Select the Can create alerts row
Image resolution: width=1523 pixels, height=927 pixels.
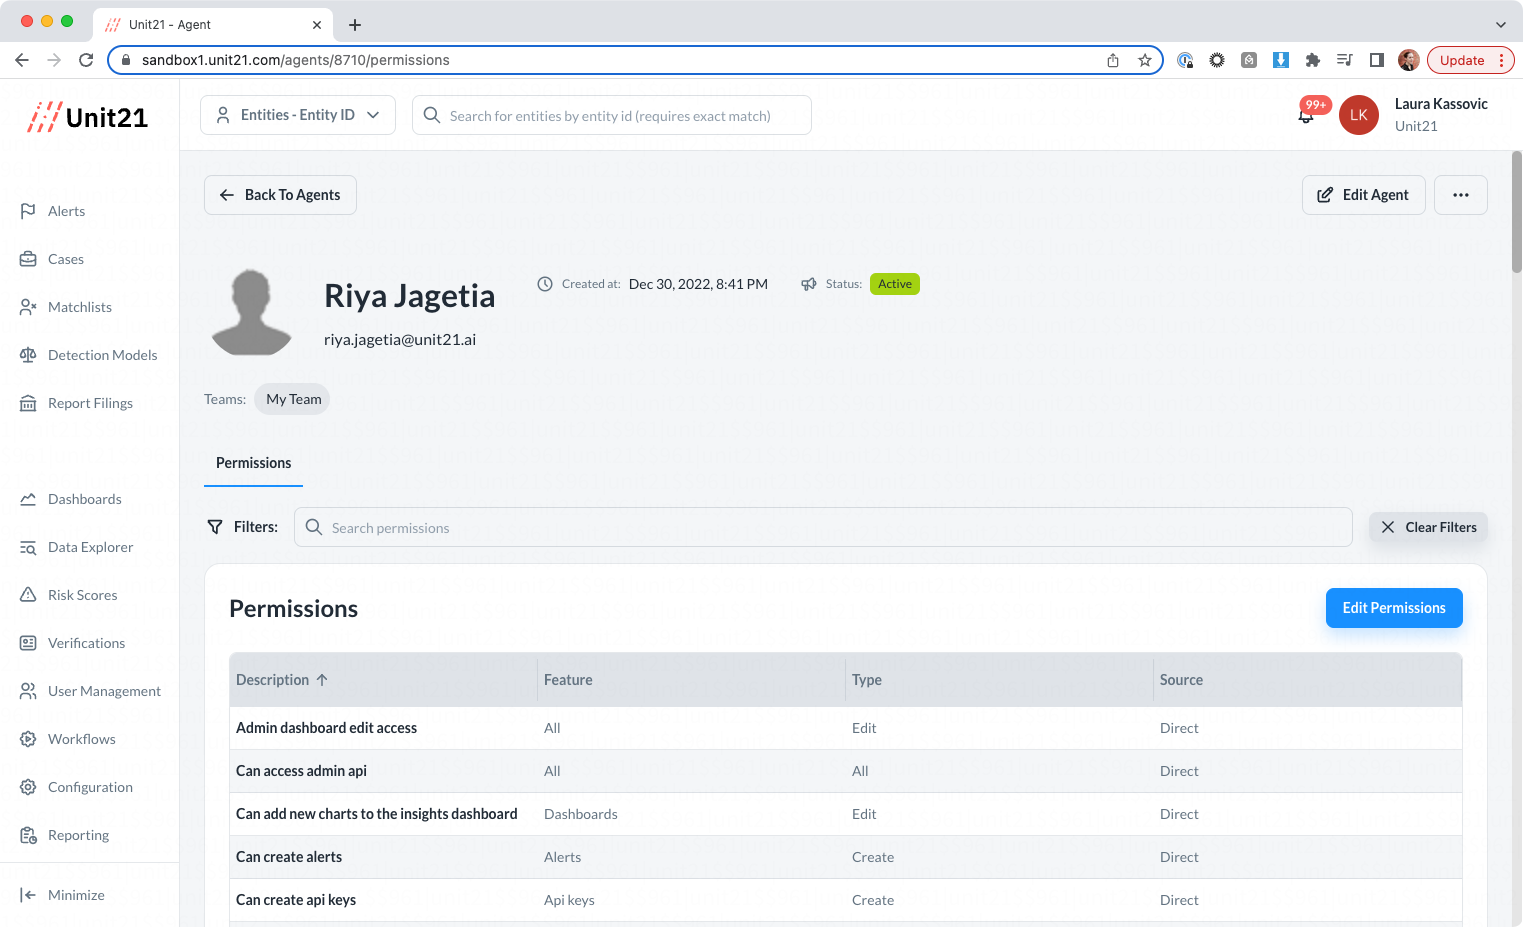coord(846,857)
